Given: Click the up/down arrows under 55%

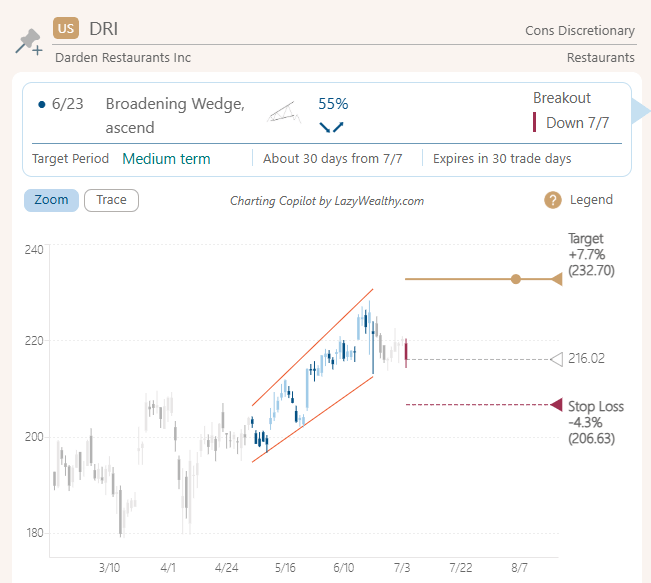Looking at the screenshot, I should [331, 127].
